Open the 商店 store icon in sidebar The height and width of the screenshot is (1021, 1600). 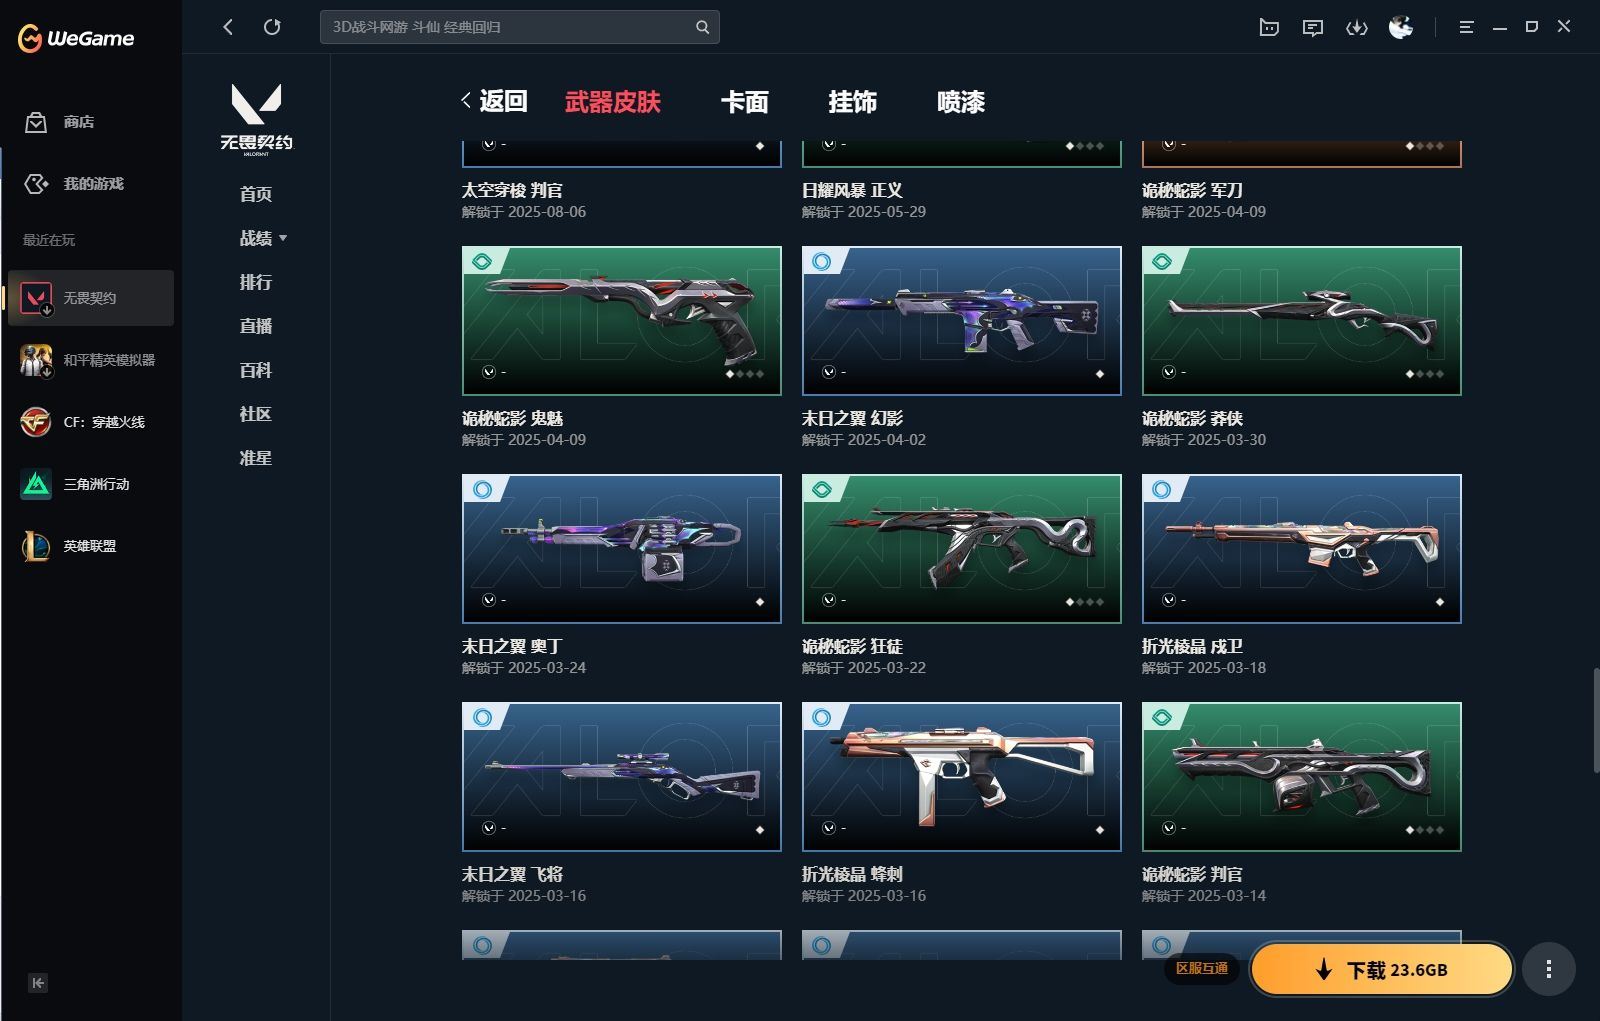[x=36, y=122]
